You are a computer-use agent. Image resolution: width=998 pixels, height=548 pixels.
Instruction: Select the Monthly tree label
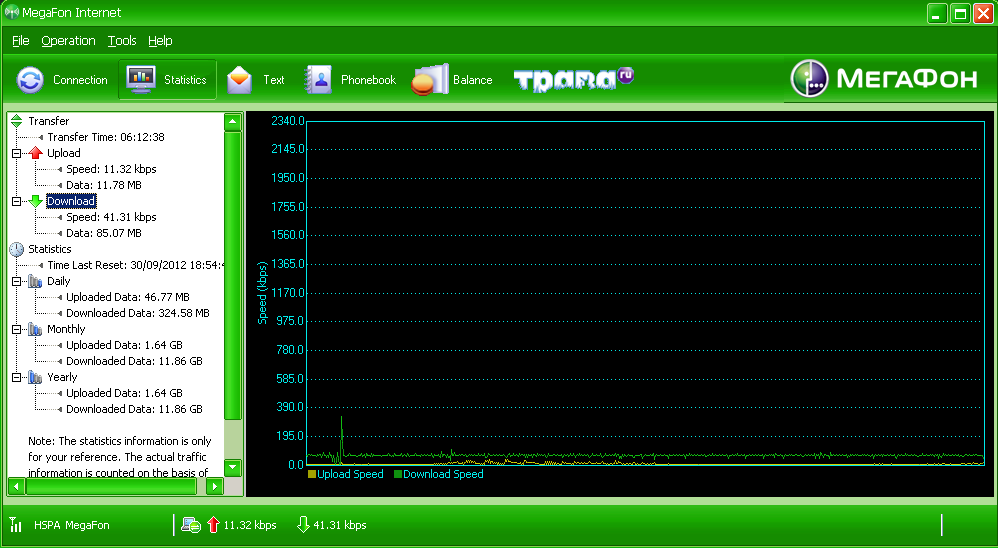pos(66,329)
